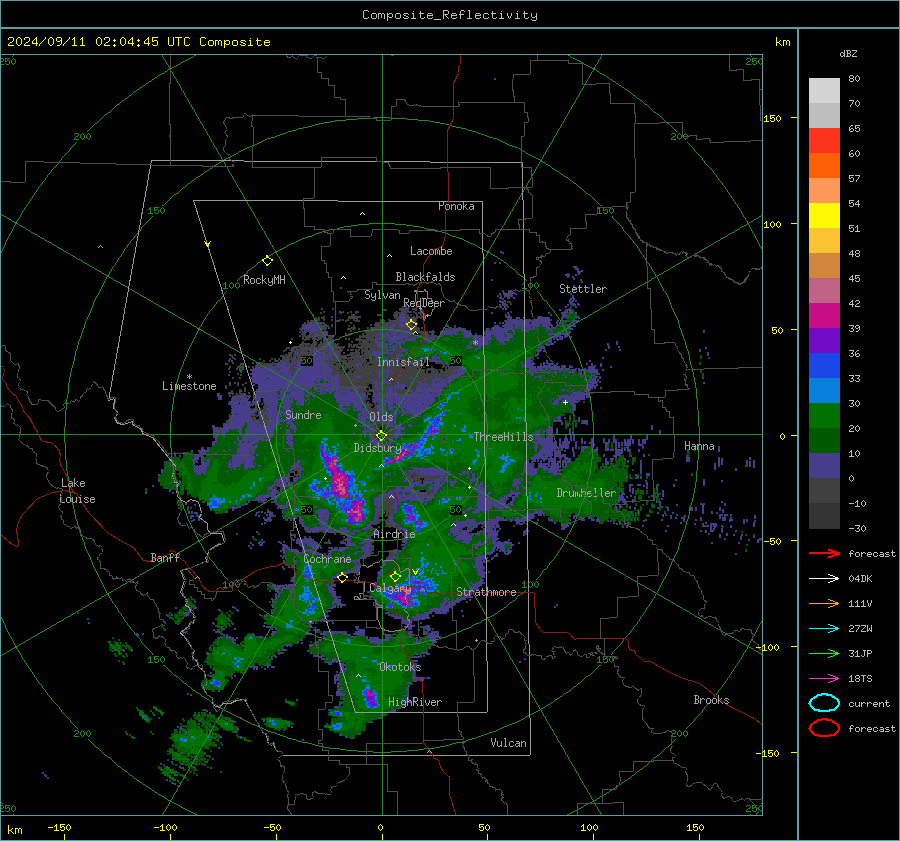Click the Lacombe city label
The height and width of the screenshot is (841, 900).
pos(431,251)
